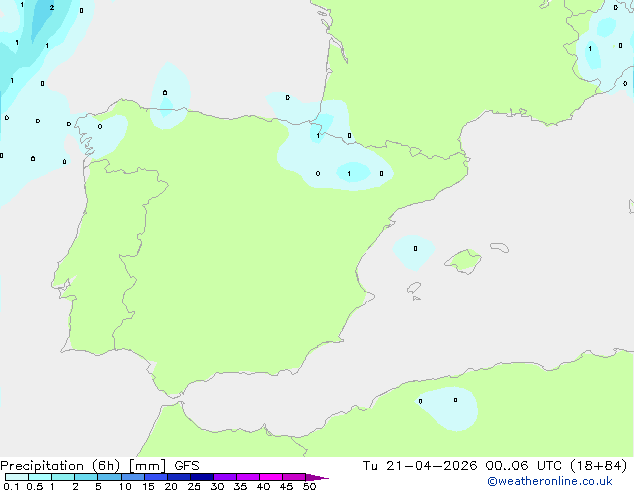Click the Mallorca island on the map
Image resolution: width=634 pixels, height=490 pixels.
point(463,261)
